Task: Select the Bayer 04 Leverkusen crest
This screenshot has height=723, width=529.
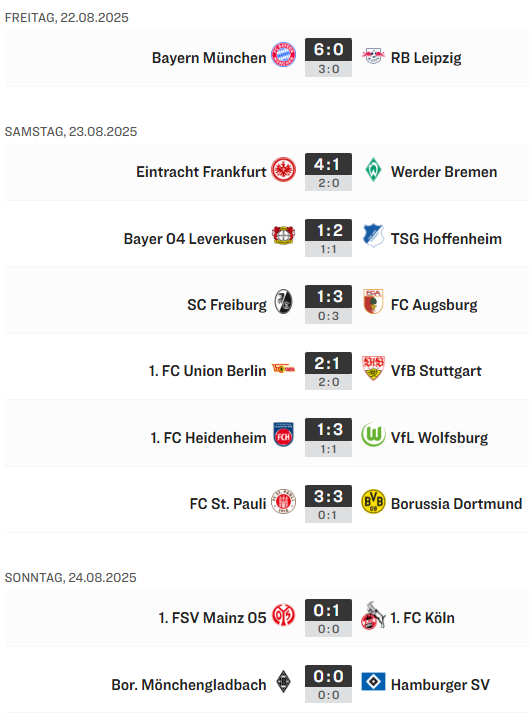Action: (x=283, y=236)
